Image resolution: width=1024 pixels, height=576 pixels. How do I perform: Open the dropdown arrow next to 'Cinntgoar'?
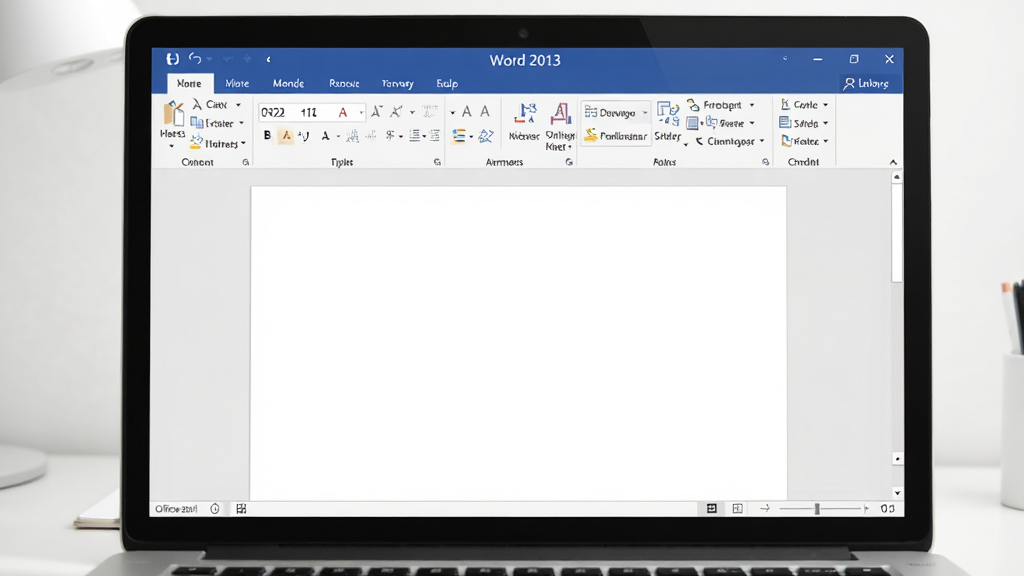pos(761,141)
